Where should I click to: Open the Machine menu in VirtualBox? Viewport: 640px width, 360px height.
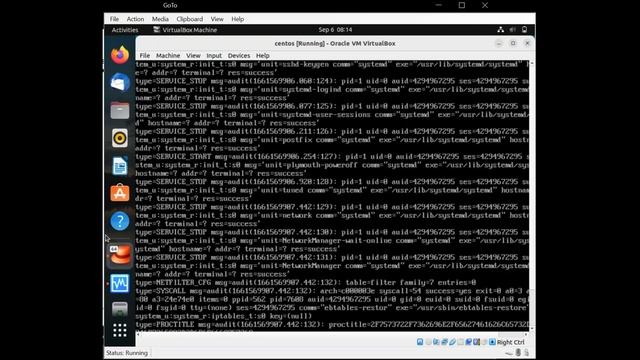[168, 56]
